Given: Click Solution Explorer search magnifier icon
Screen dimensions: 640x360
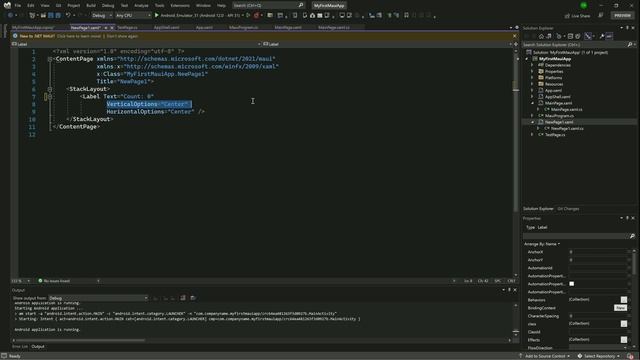Looking at the screenshot, I should [x=630, y=44].
